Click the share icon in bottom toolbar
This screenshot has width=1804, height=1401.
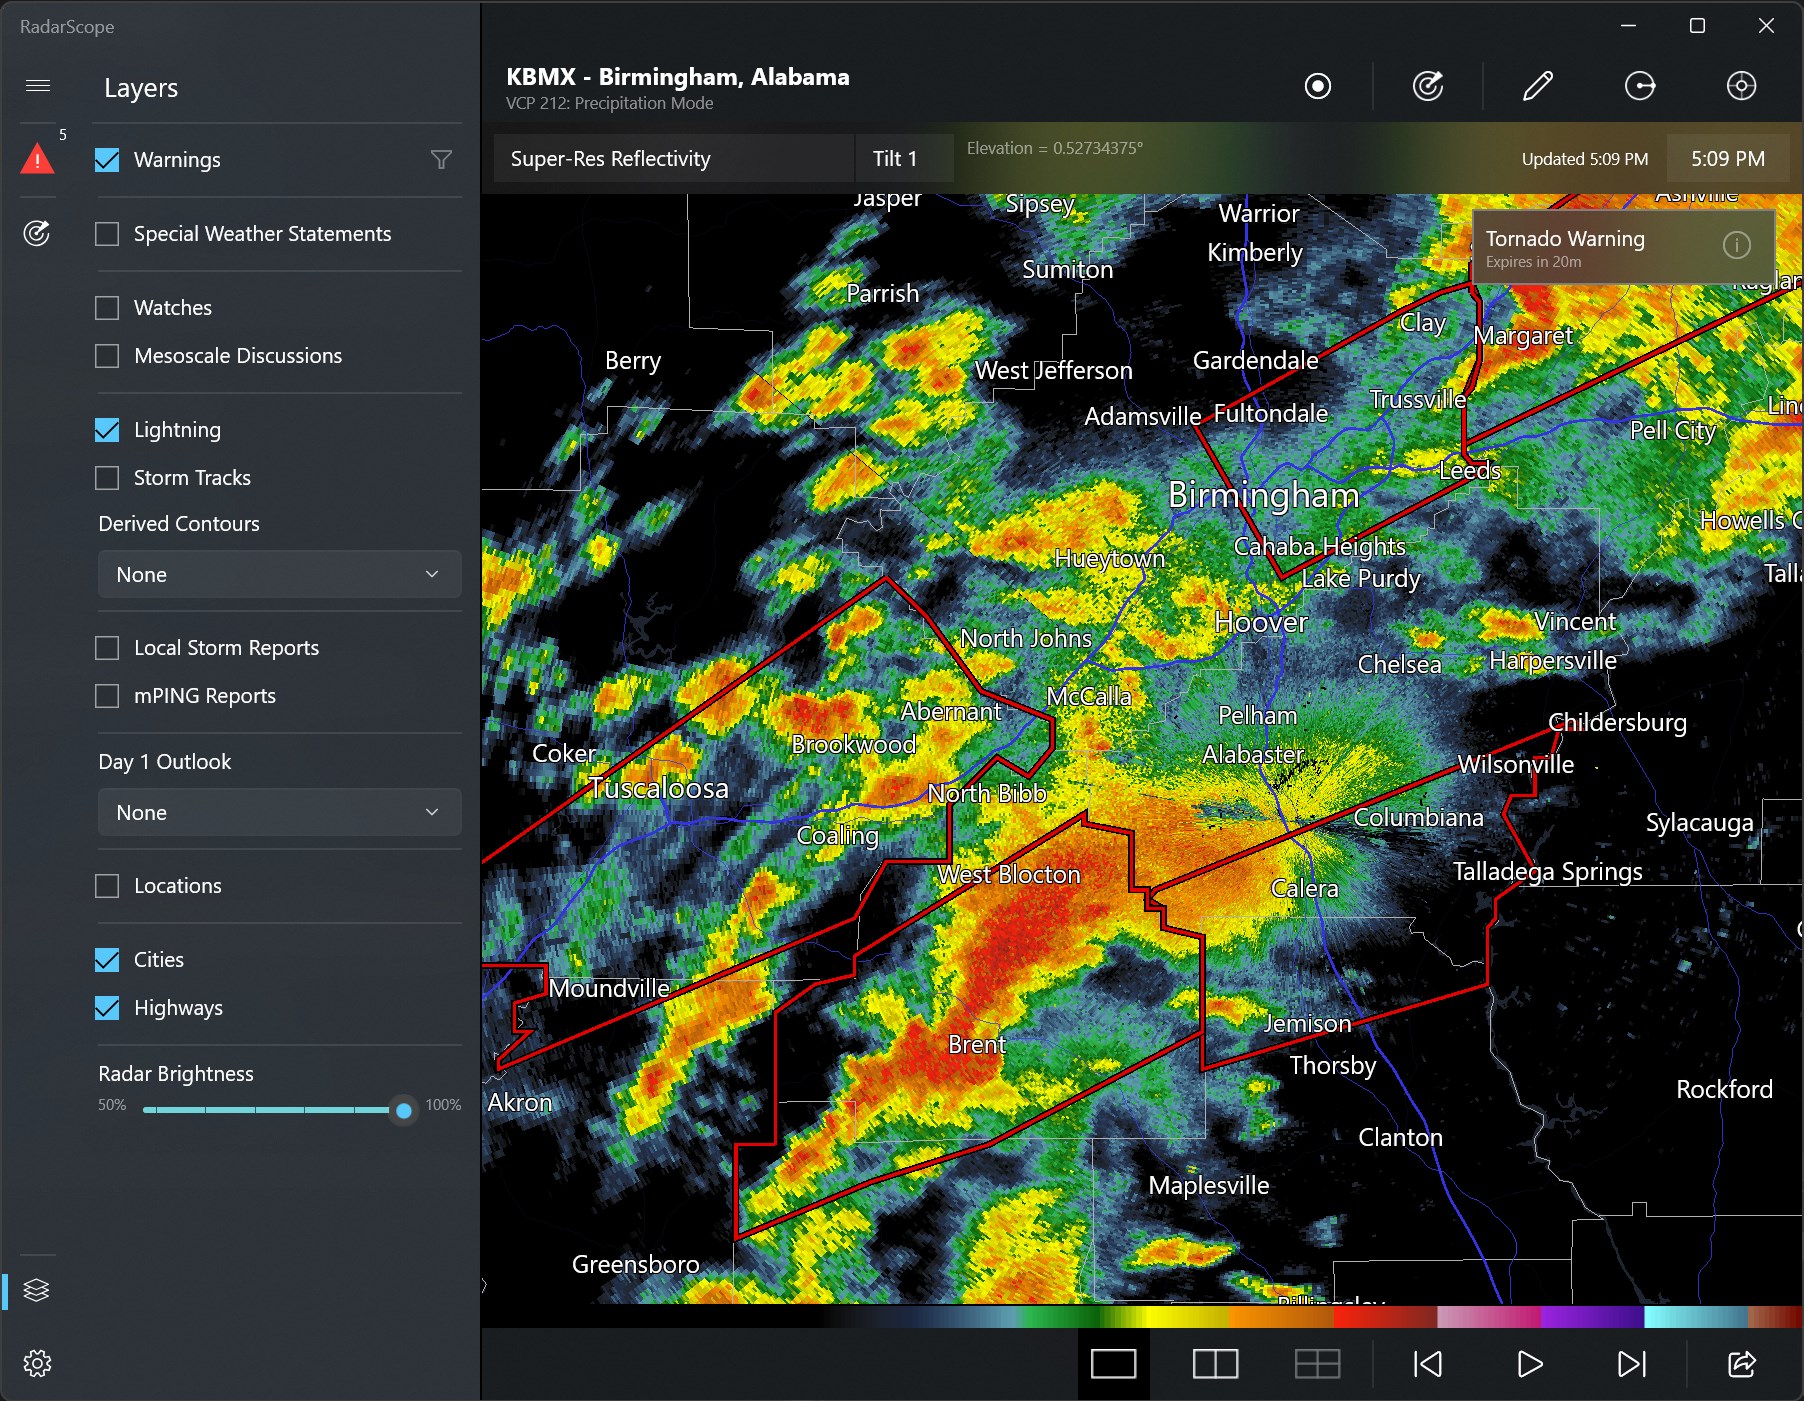[1742, 1363]
